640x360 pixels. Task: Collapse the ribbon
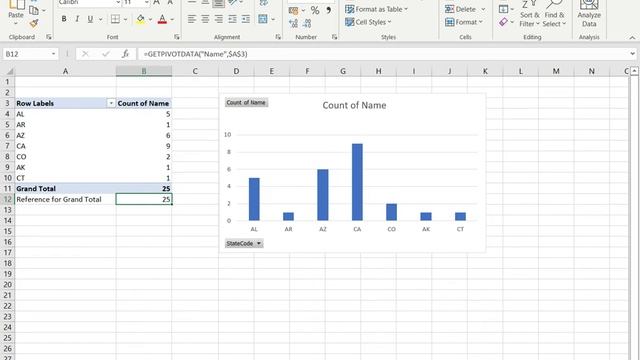(x=632, y=38)
